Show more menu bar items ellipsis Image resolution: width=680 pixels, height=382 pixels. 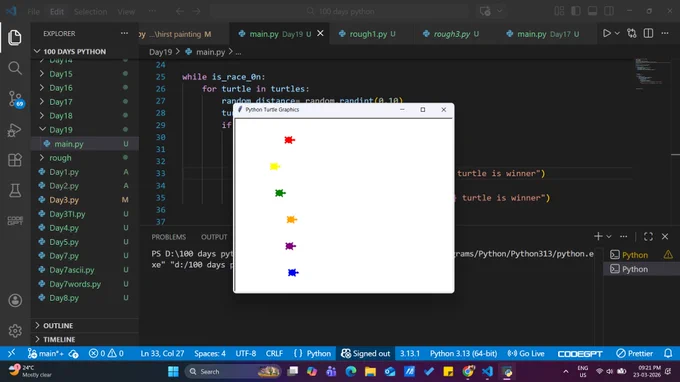click(152, 11)
